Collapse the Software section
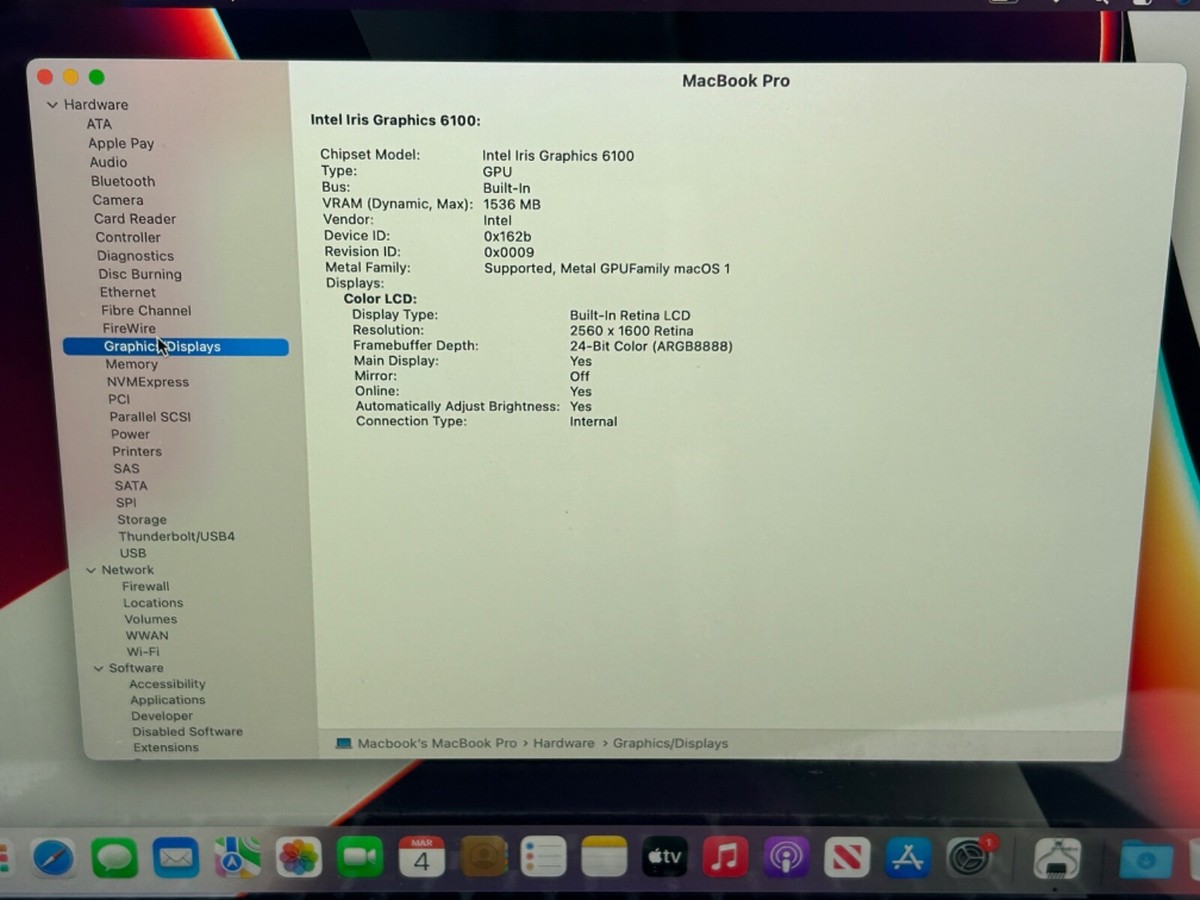Image resolution: width=1200 pixels, height=900 pixels. click(x=99, y=668)
